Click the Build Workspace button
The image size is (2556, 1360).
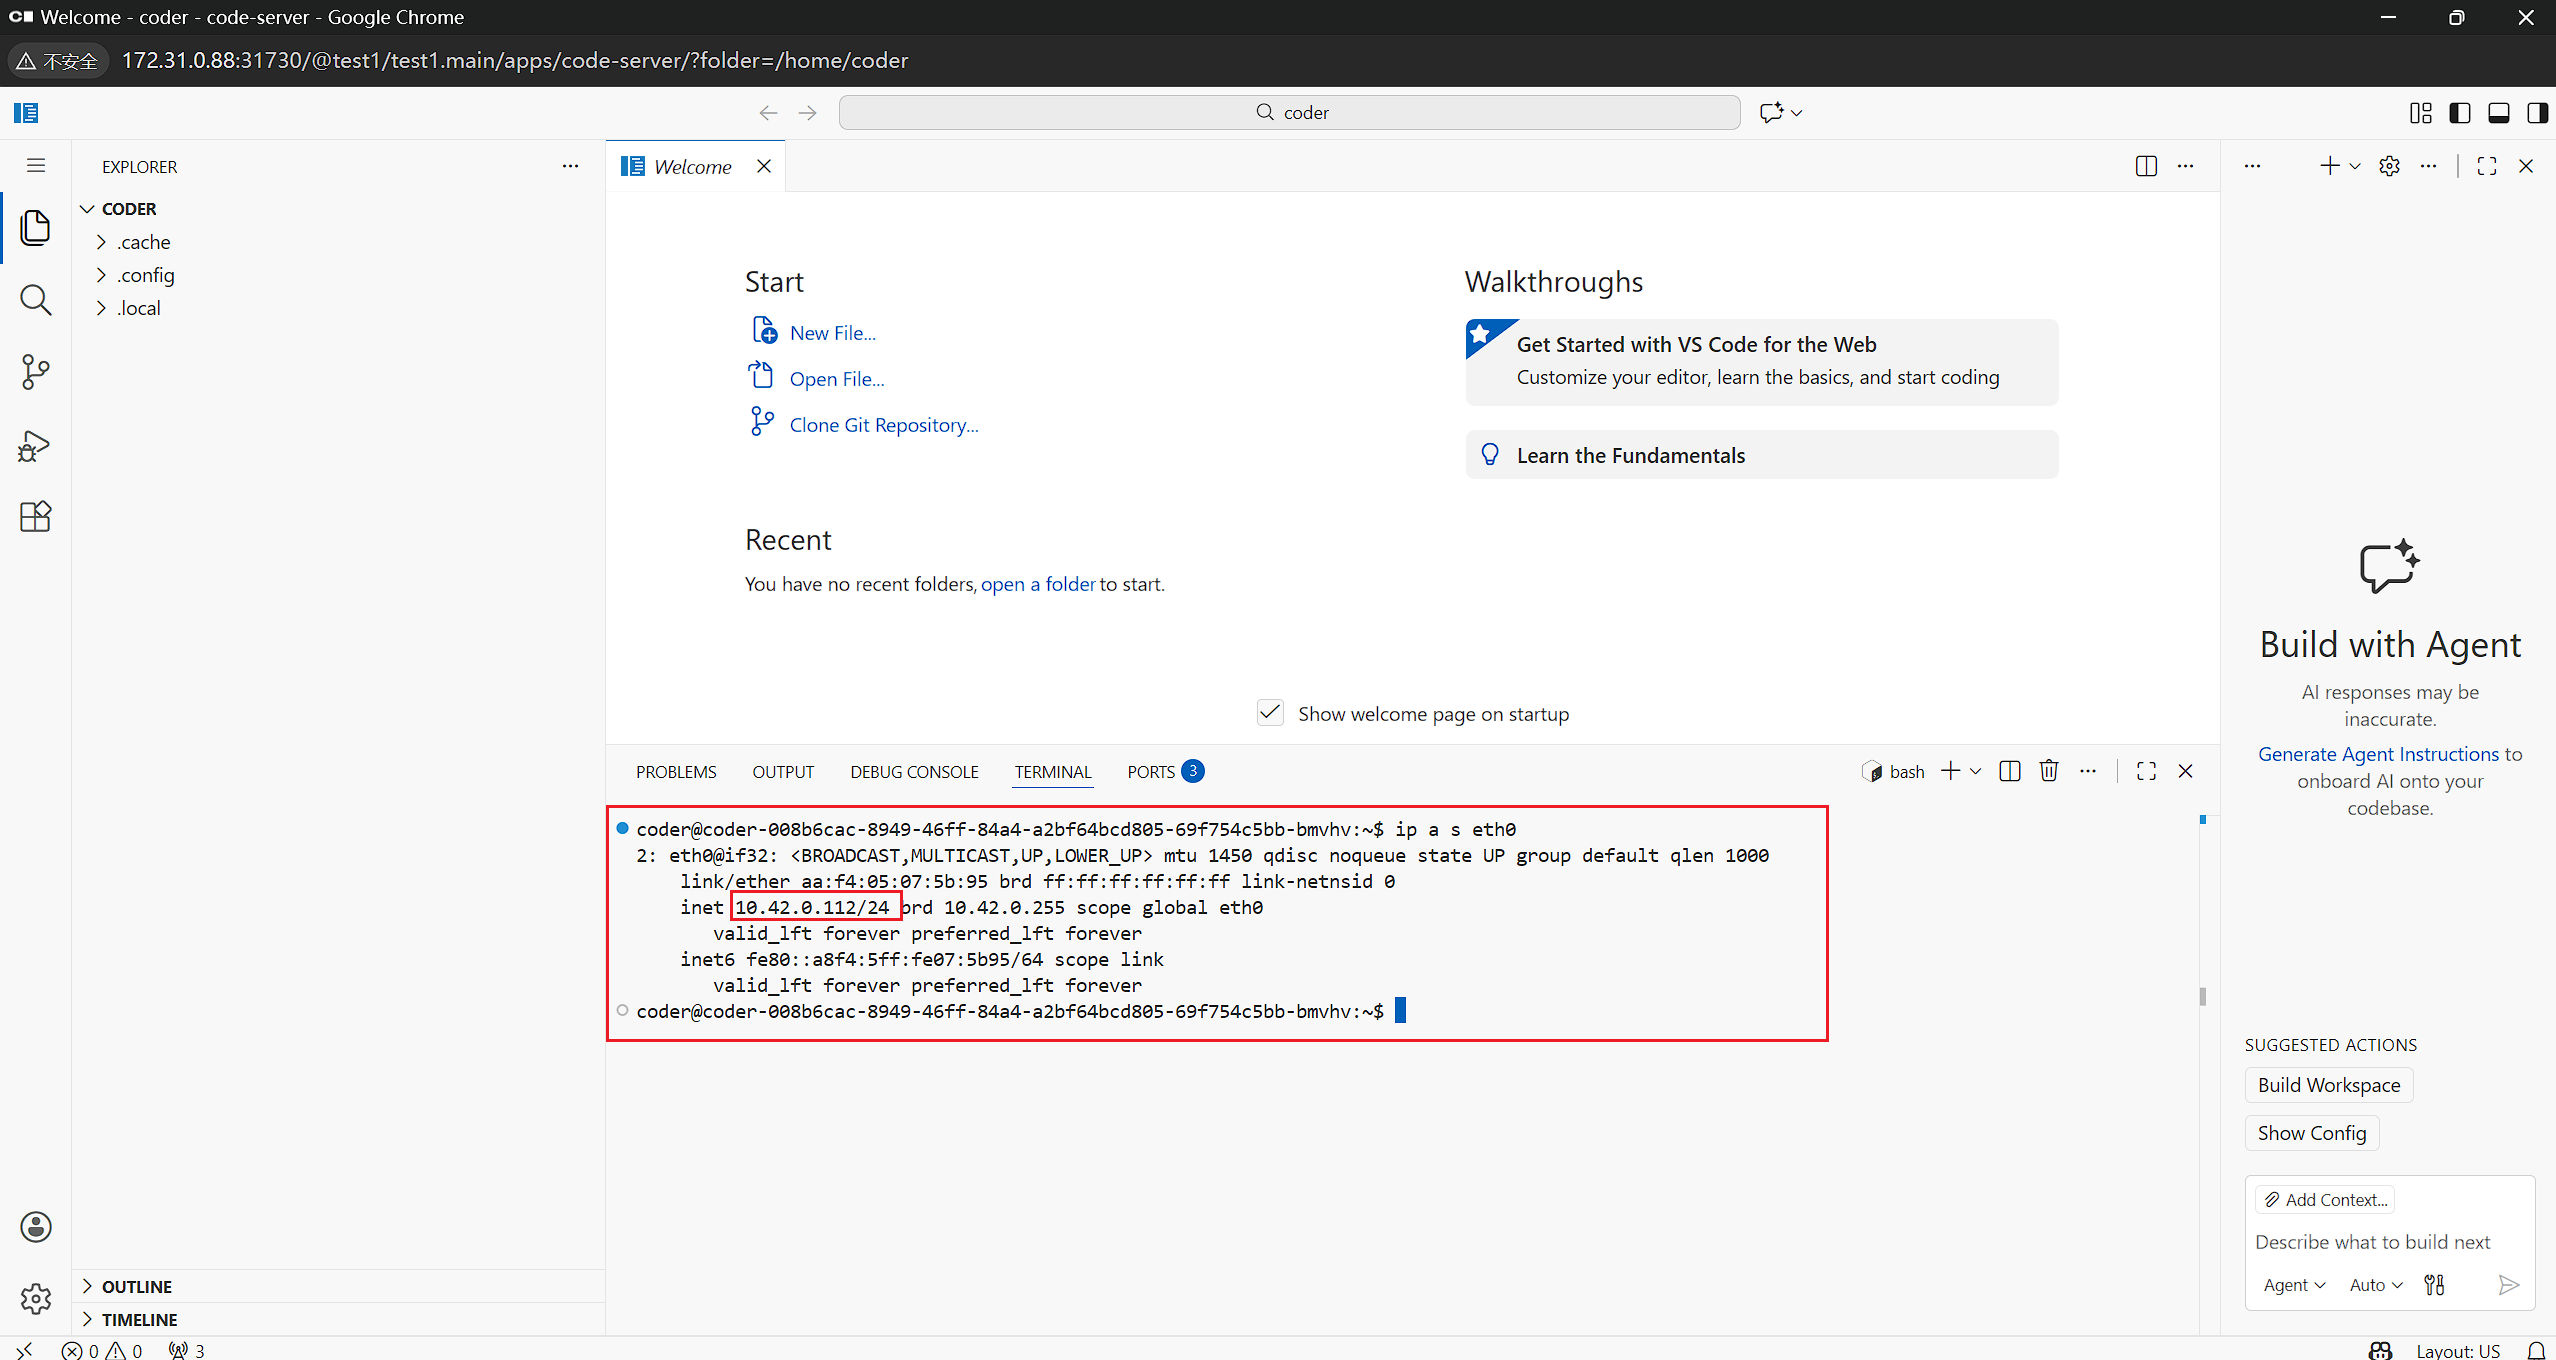(x=2328, y=1085)
